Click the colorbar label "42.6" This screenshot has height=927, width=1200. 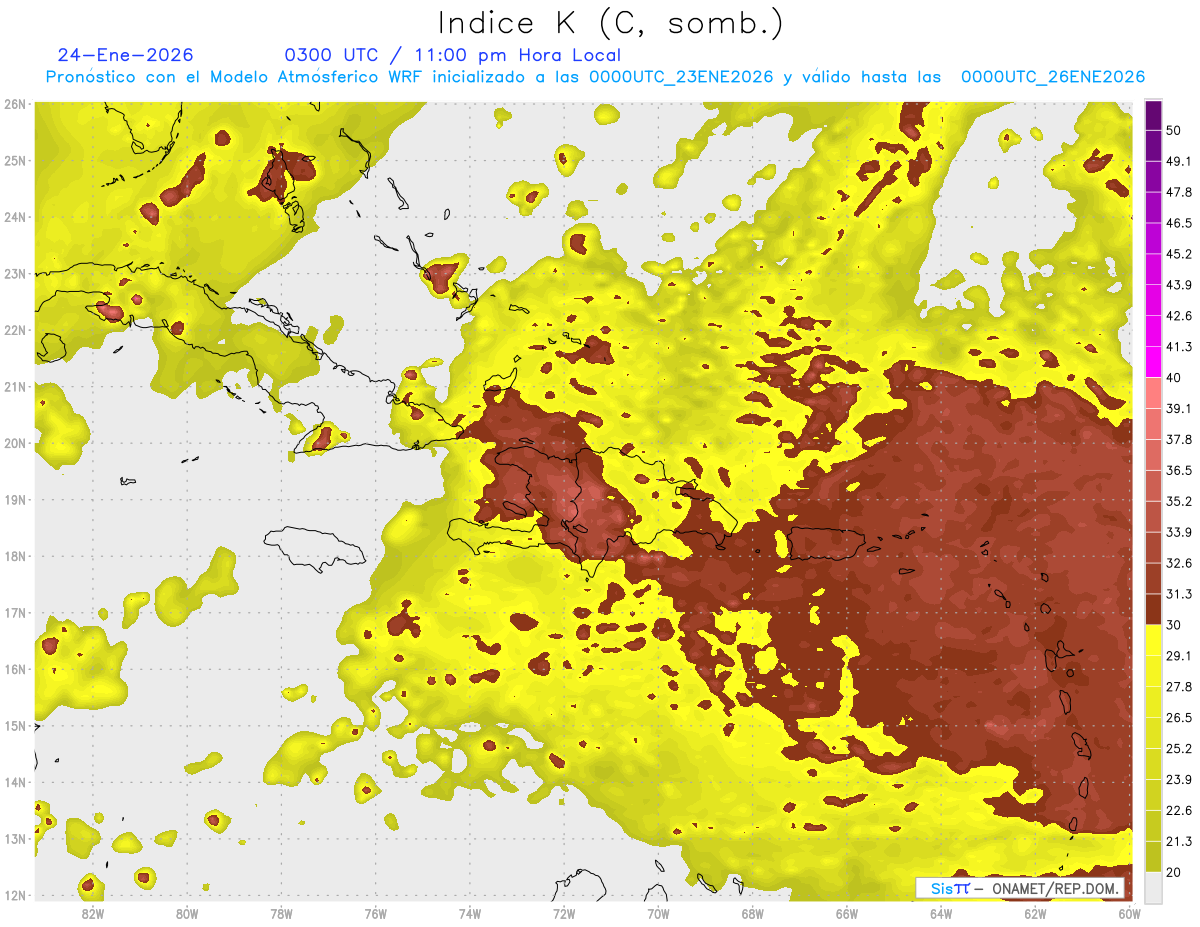click(x=1179, y=316)
